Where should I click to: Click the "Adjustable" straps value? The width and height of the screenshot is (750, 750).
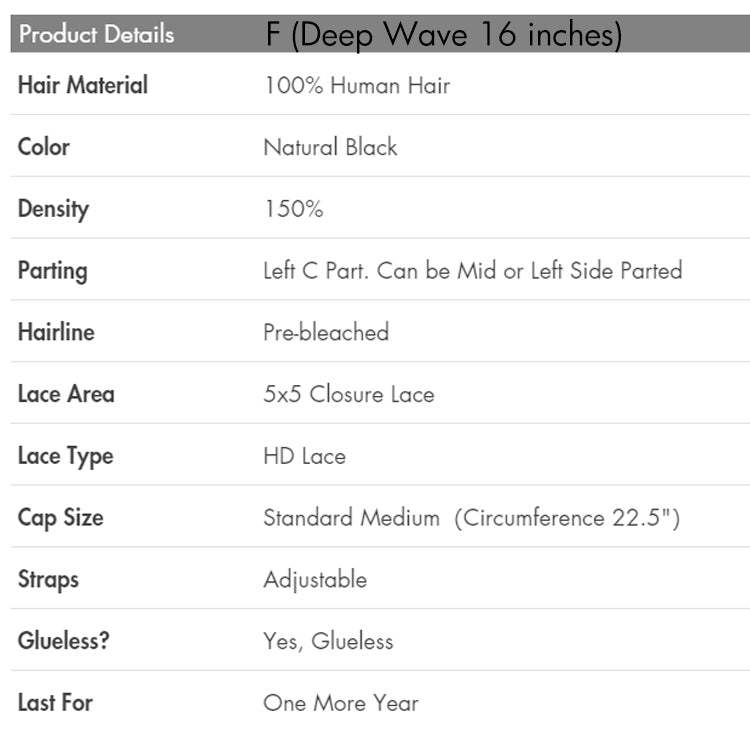[x=315, y=580]
